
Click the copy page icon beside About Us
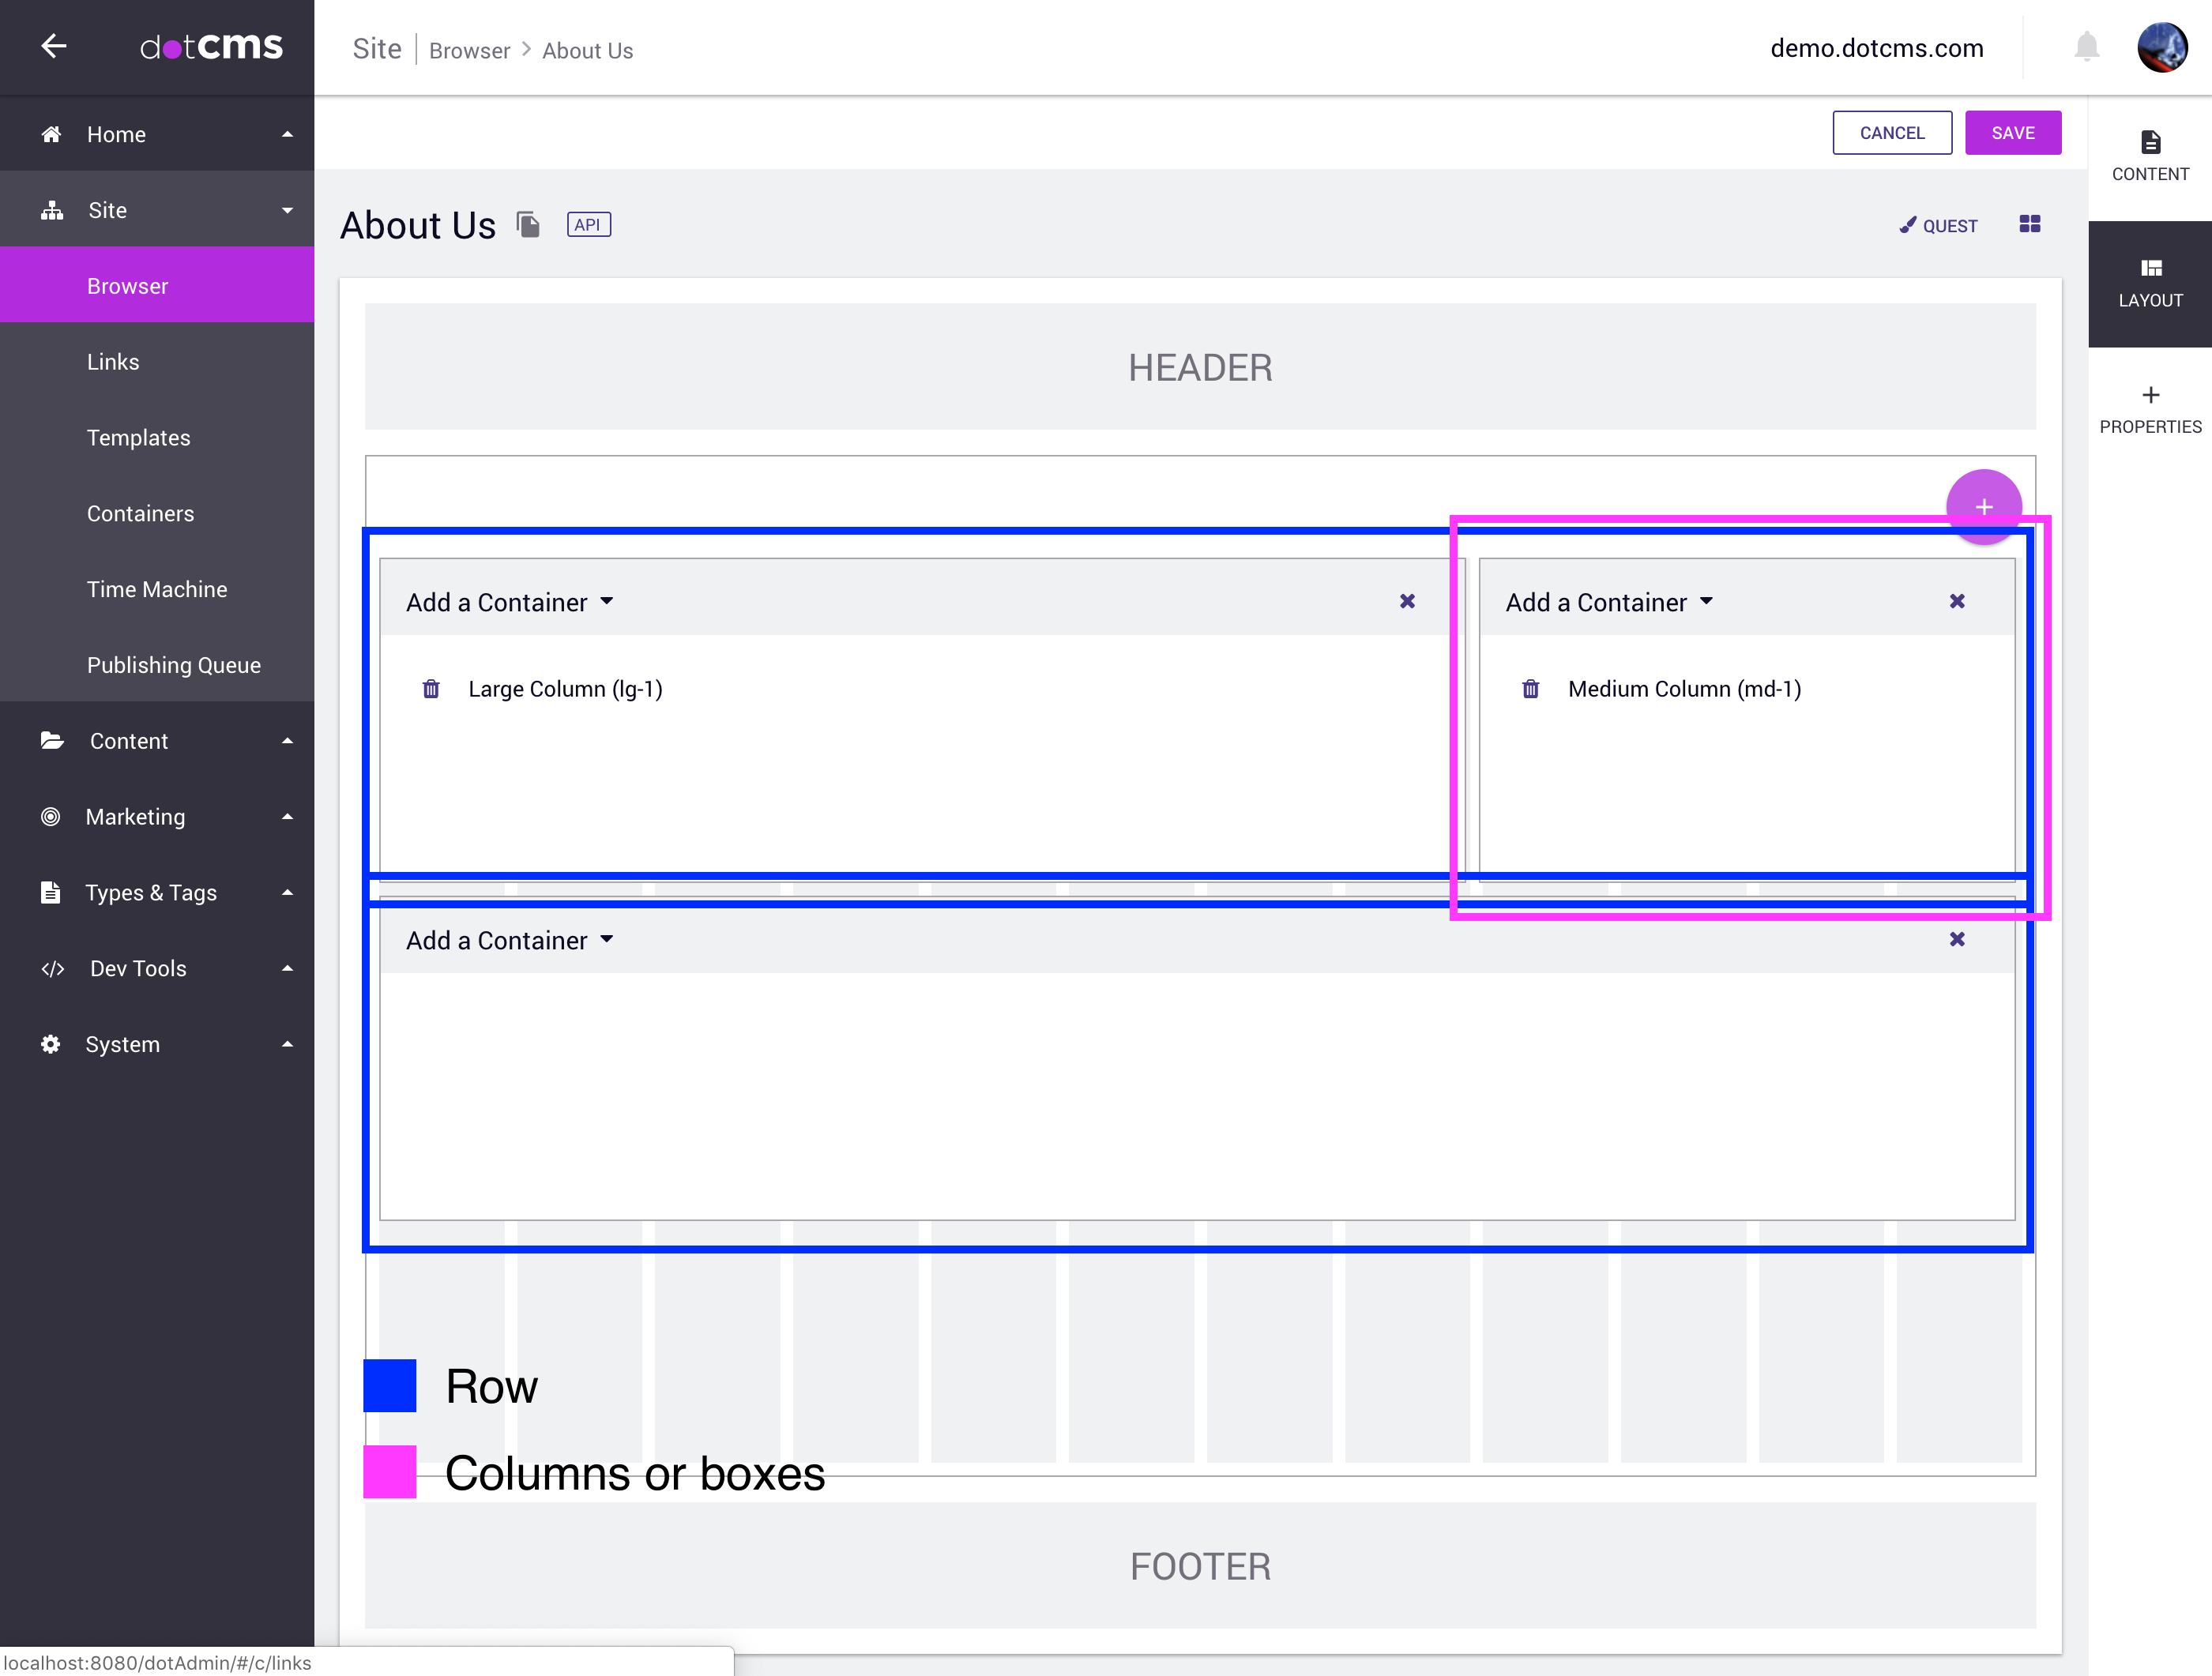(528, 224)
